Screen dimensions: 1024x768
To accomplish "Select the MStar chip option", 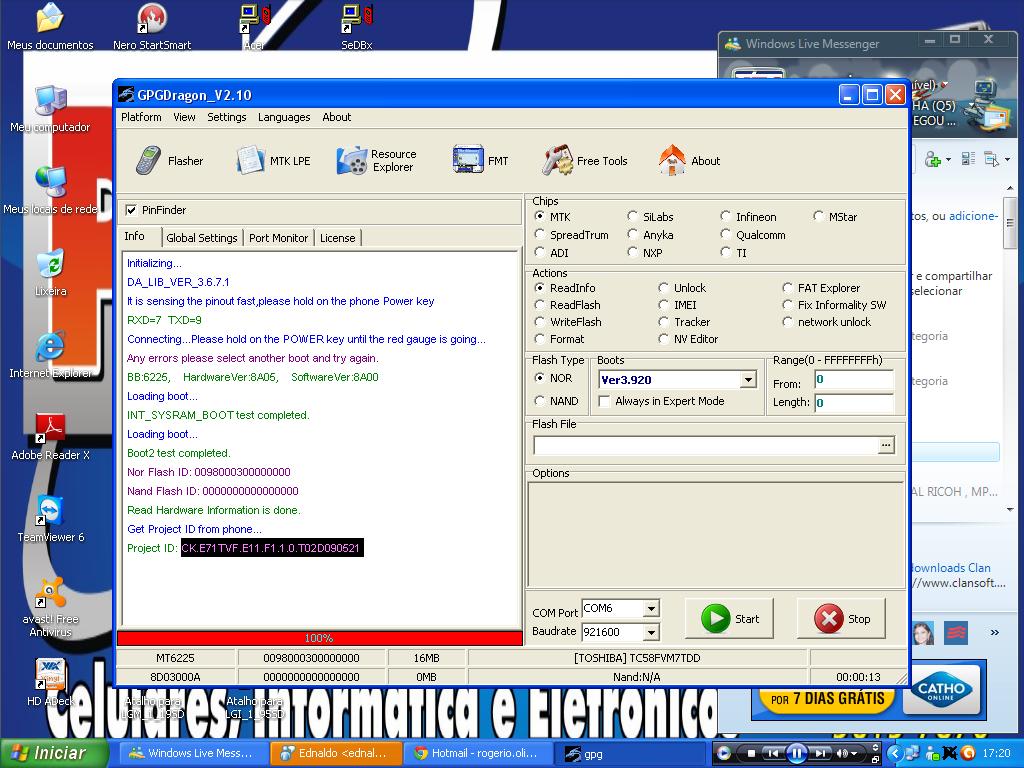I will click(x=818, y=216).
